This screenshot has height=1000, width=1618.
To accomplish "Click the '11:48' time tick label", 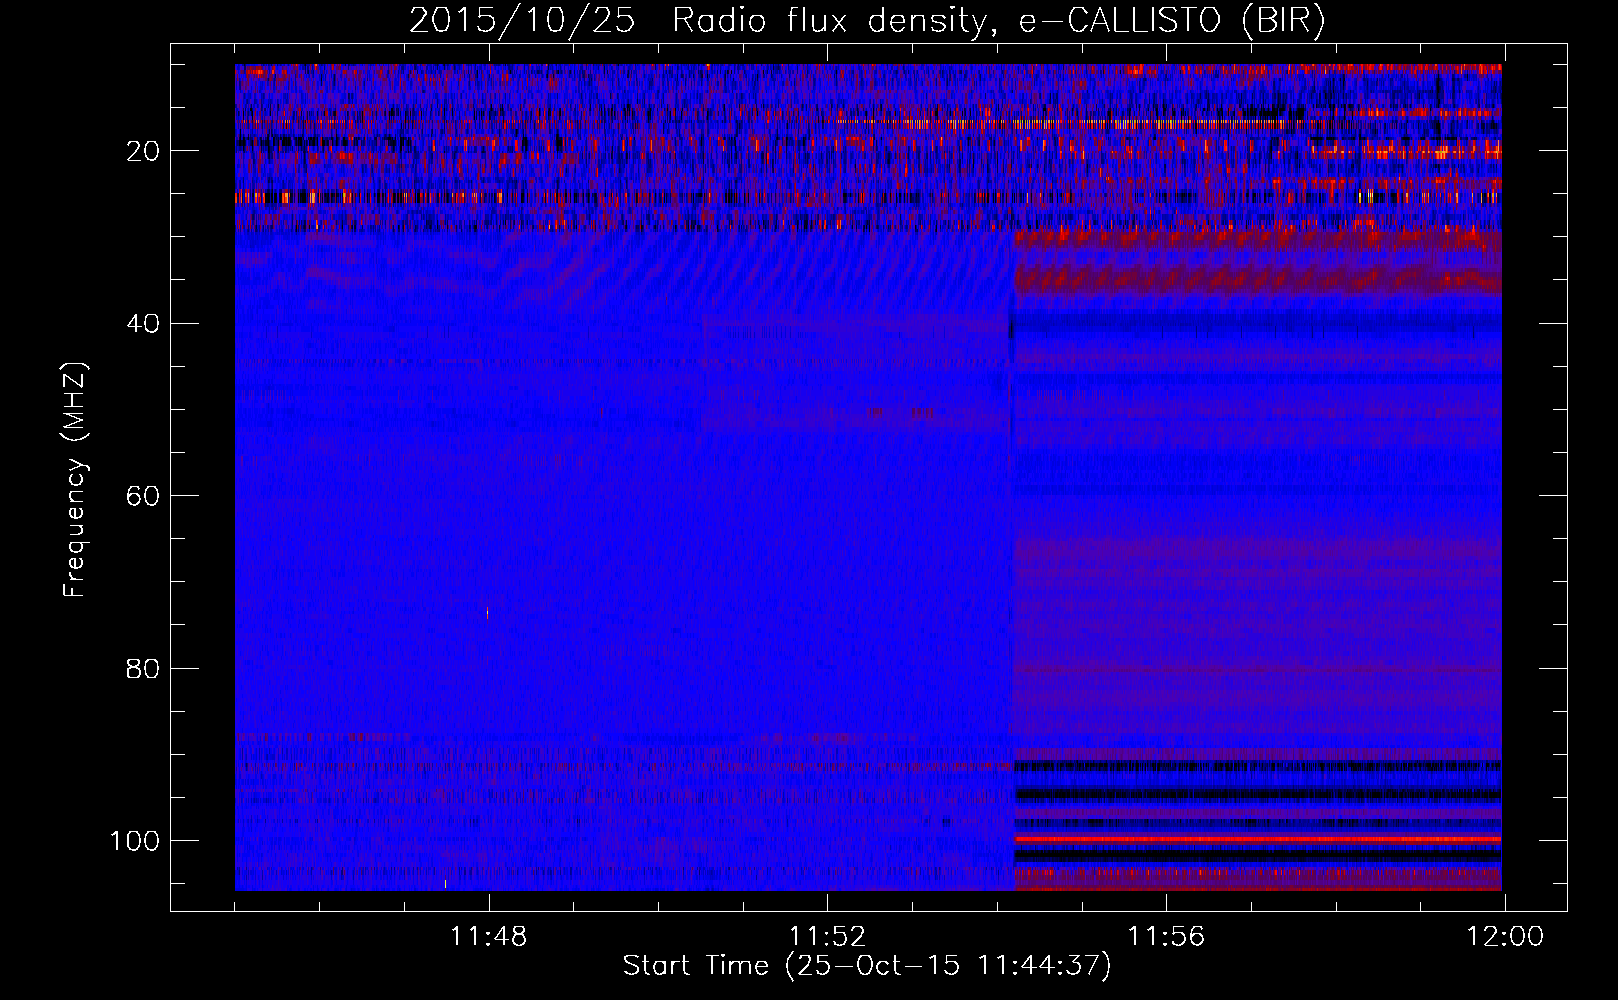I will (x=488, y=937).
